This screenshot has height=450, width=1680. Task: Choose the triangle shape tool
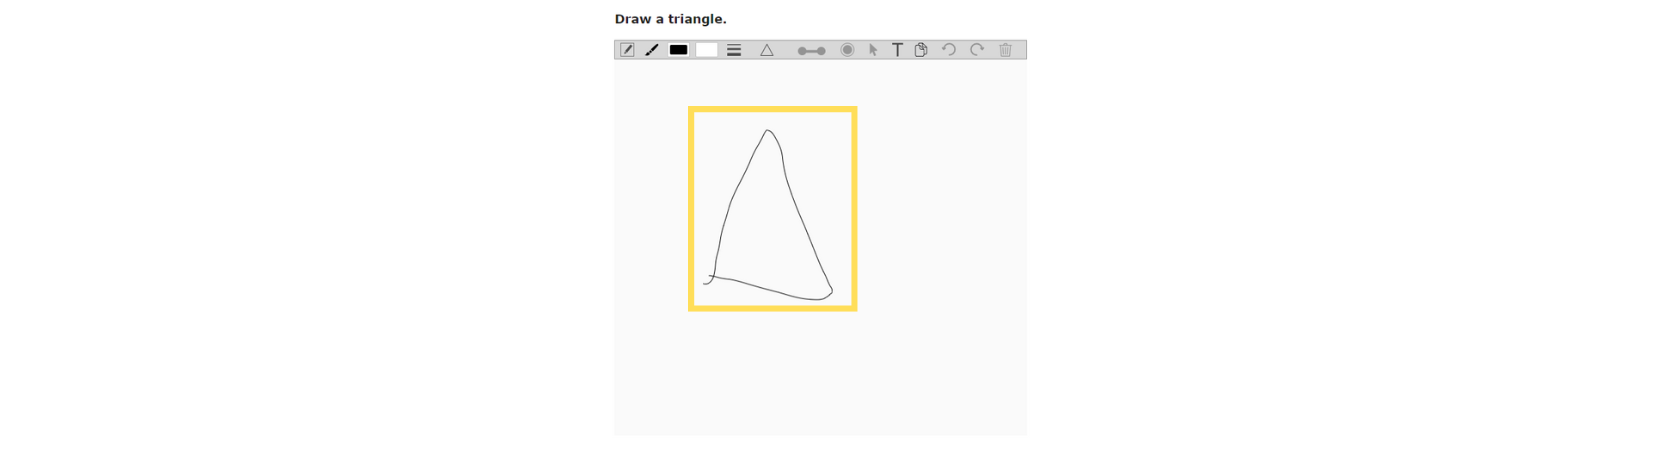tap(767, 50)
